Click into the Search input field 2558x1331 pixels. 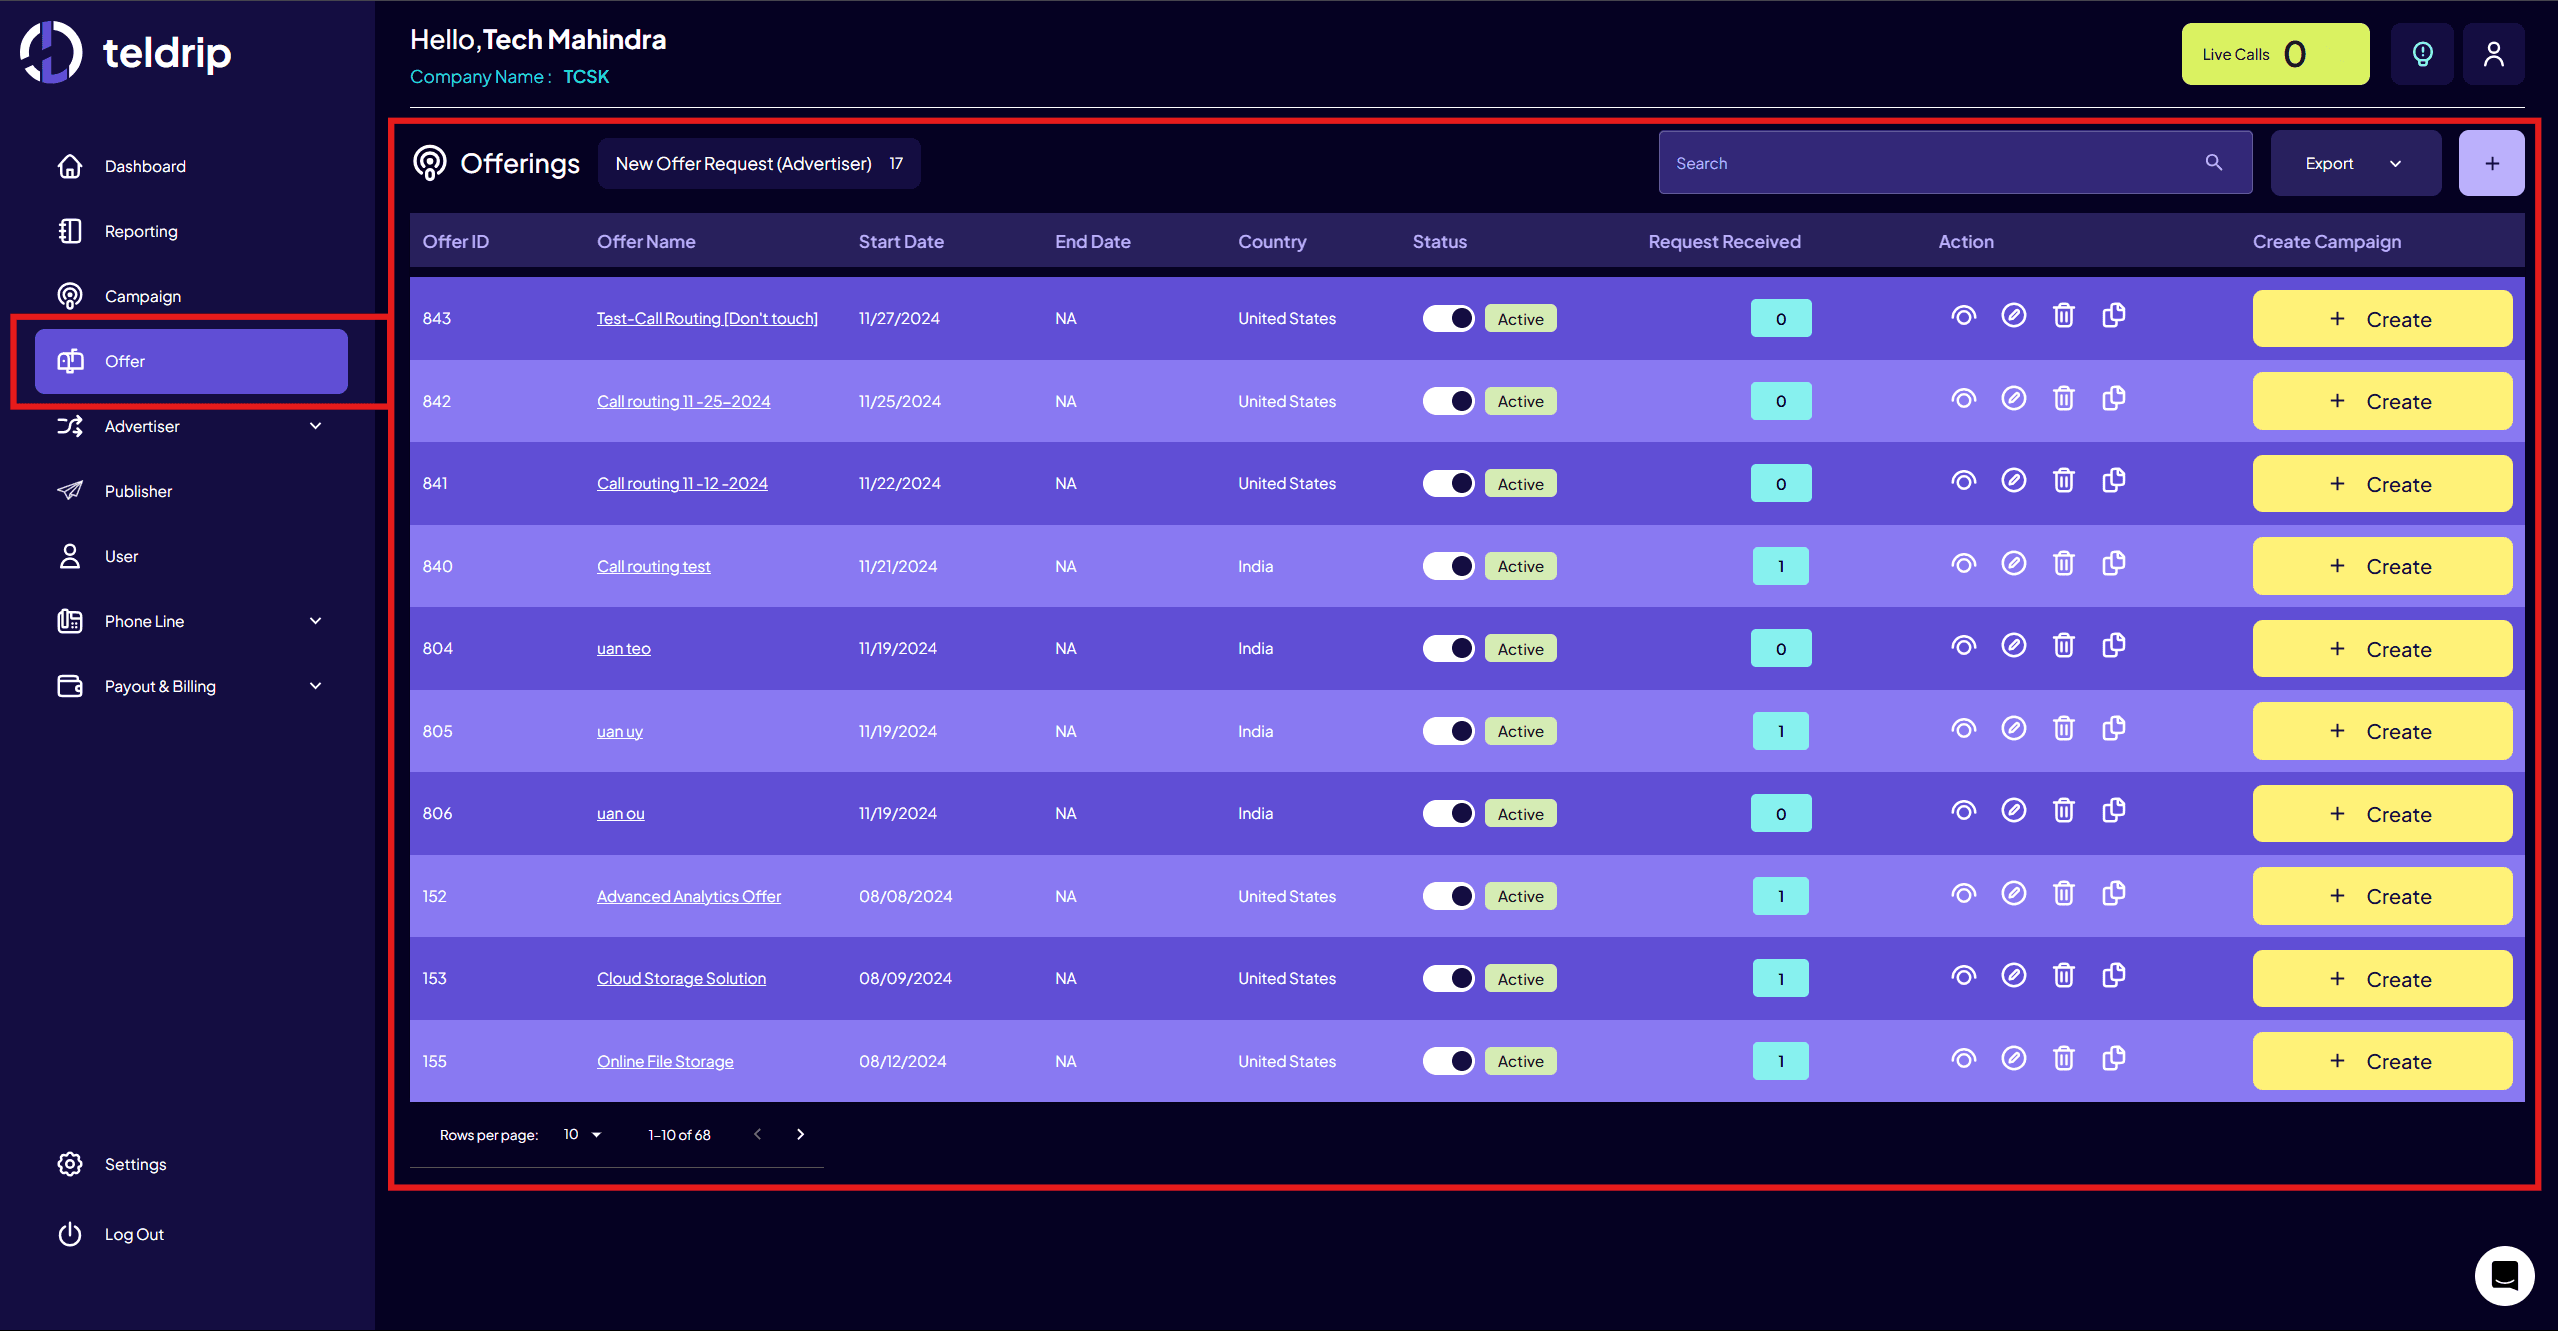click(1930, 163)
